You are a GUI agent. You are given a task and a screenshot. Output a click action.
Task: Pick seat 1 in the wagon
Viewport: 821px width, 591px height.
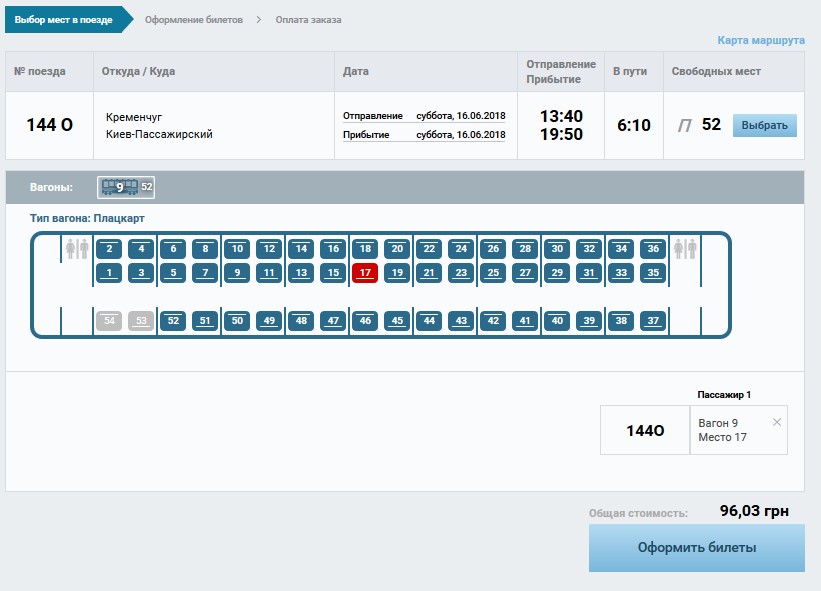pyautogui.click(x=109, y=272)
